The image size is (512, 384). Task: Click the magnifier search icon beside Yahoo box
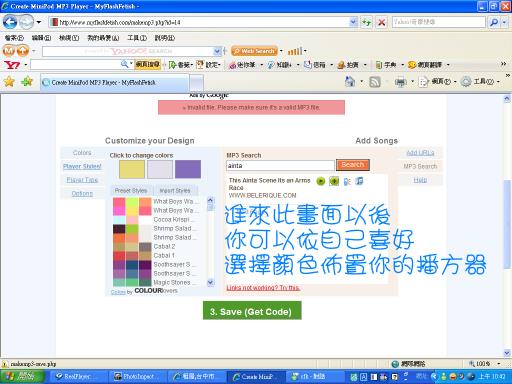[494, 22]
